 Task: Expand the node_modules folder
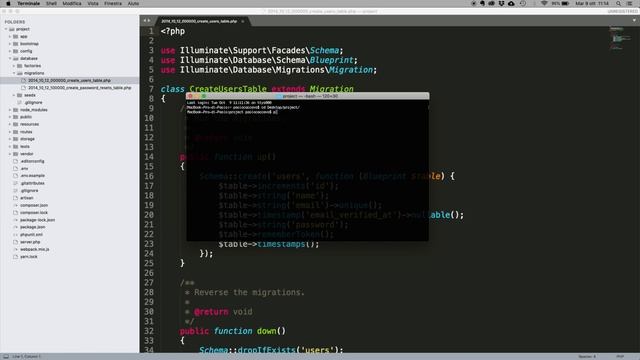(x=10, y=110)
